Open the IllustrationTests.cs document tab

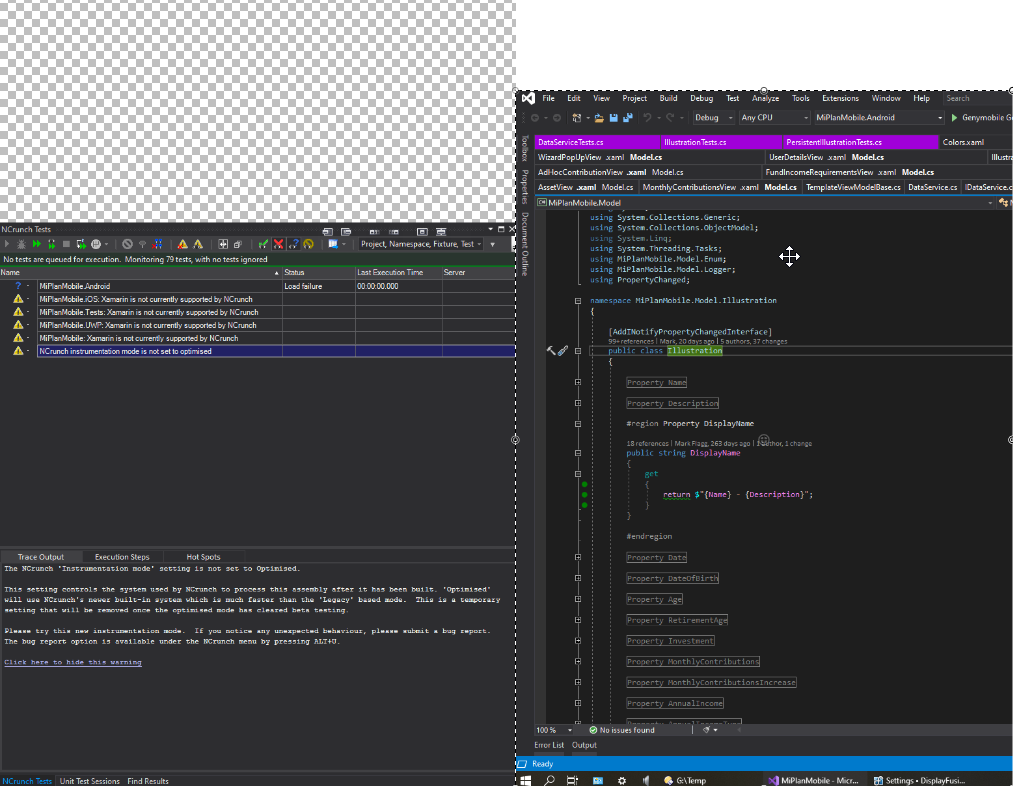695,143
